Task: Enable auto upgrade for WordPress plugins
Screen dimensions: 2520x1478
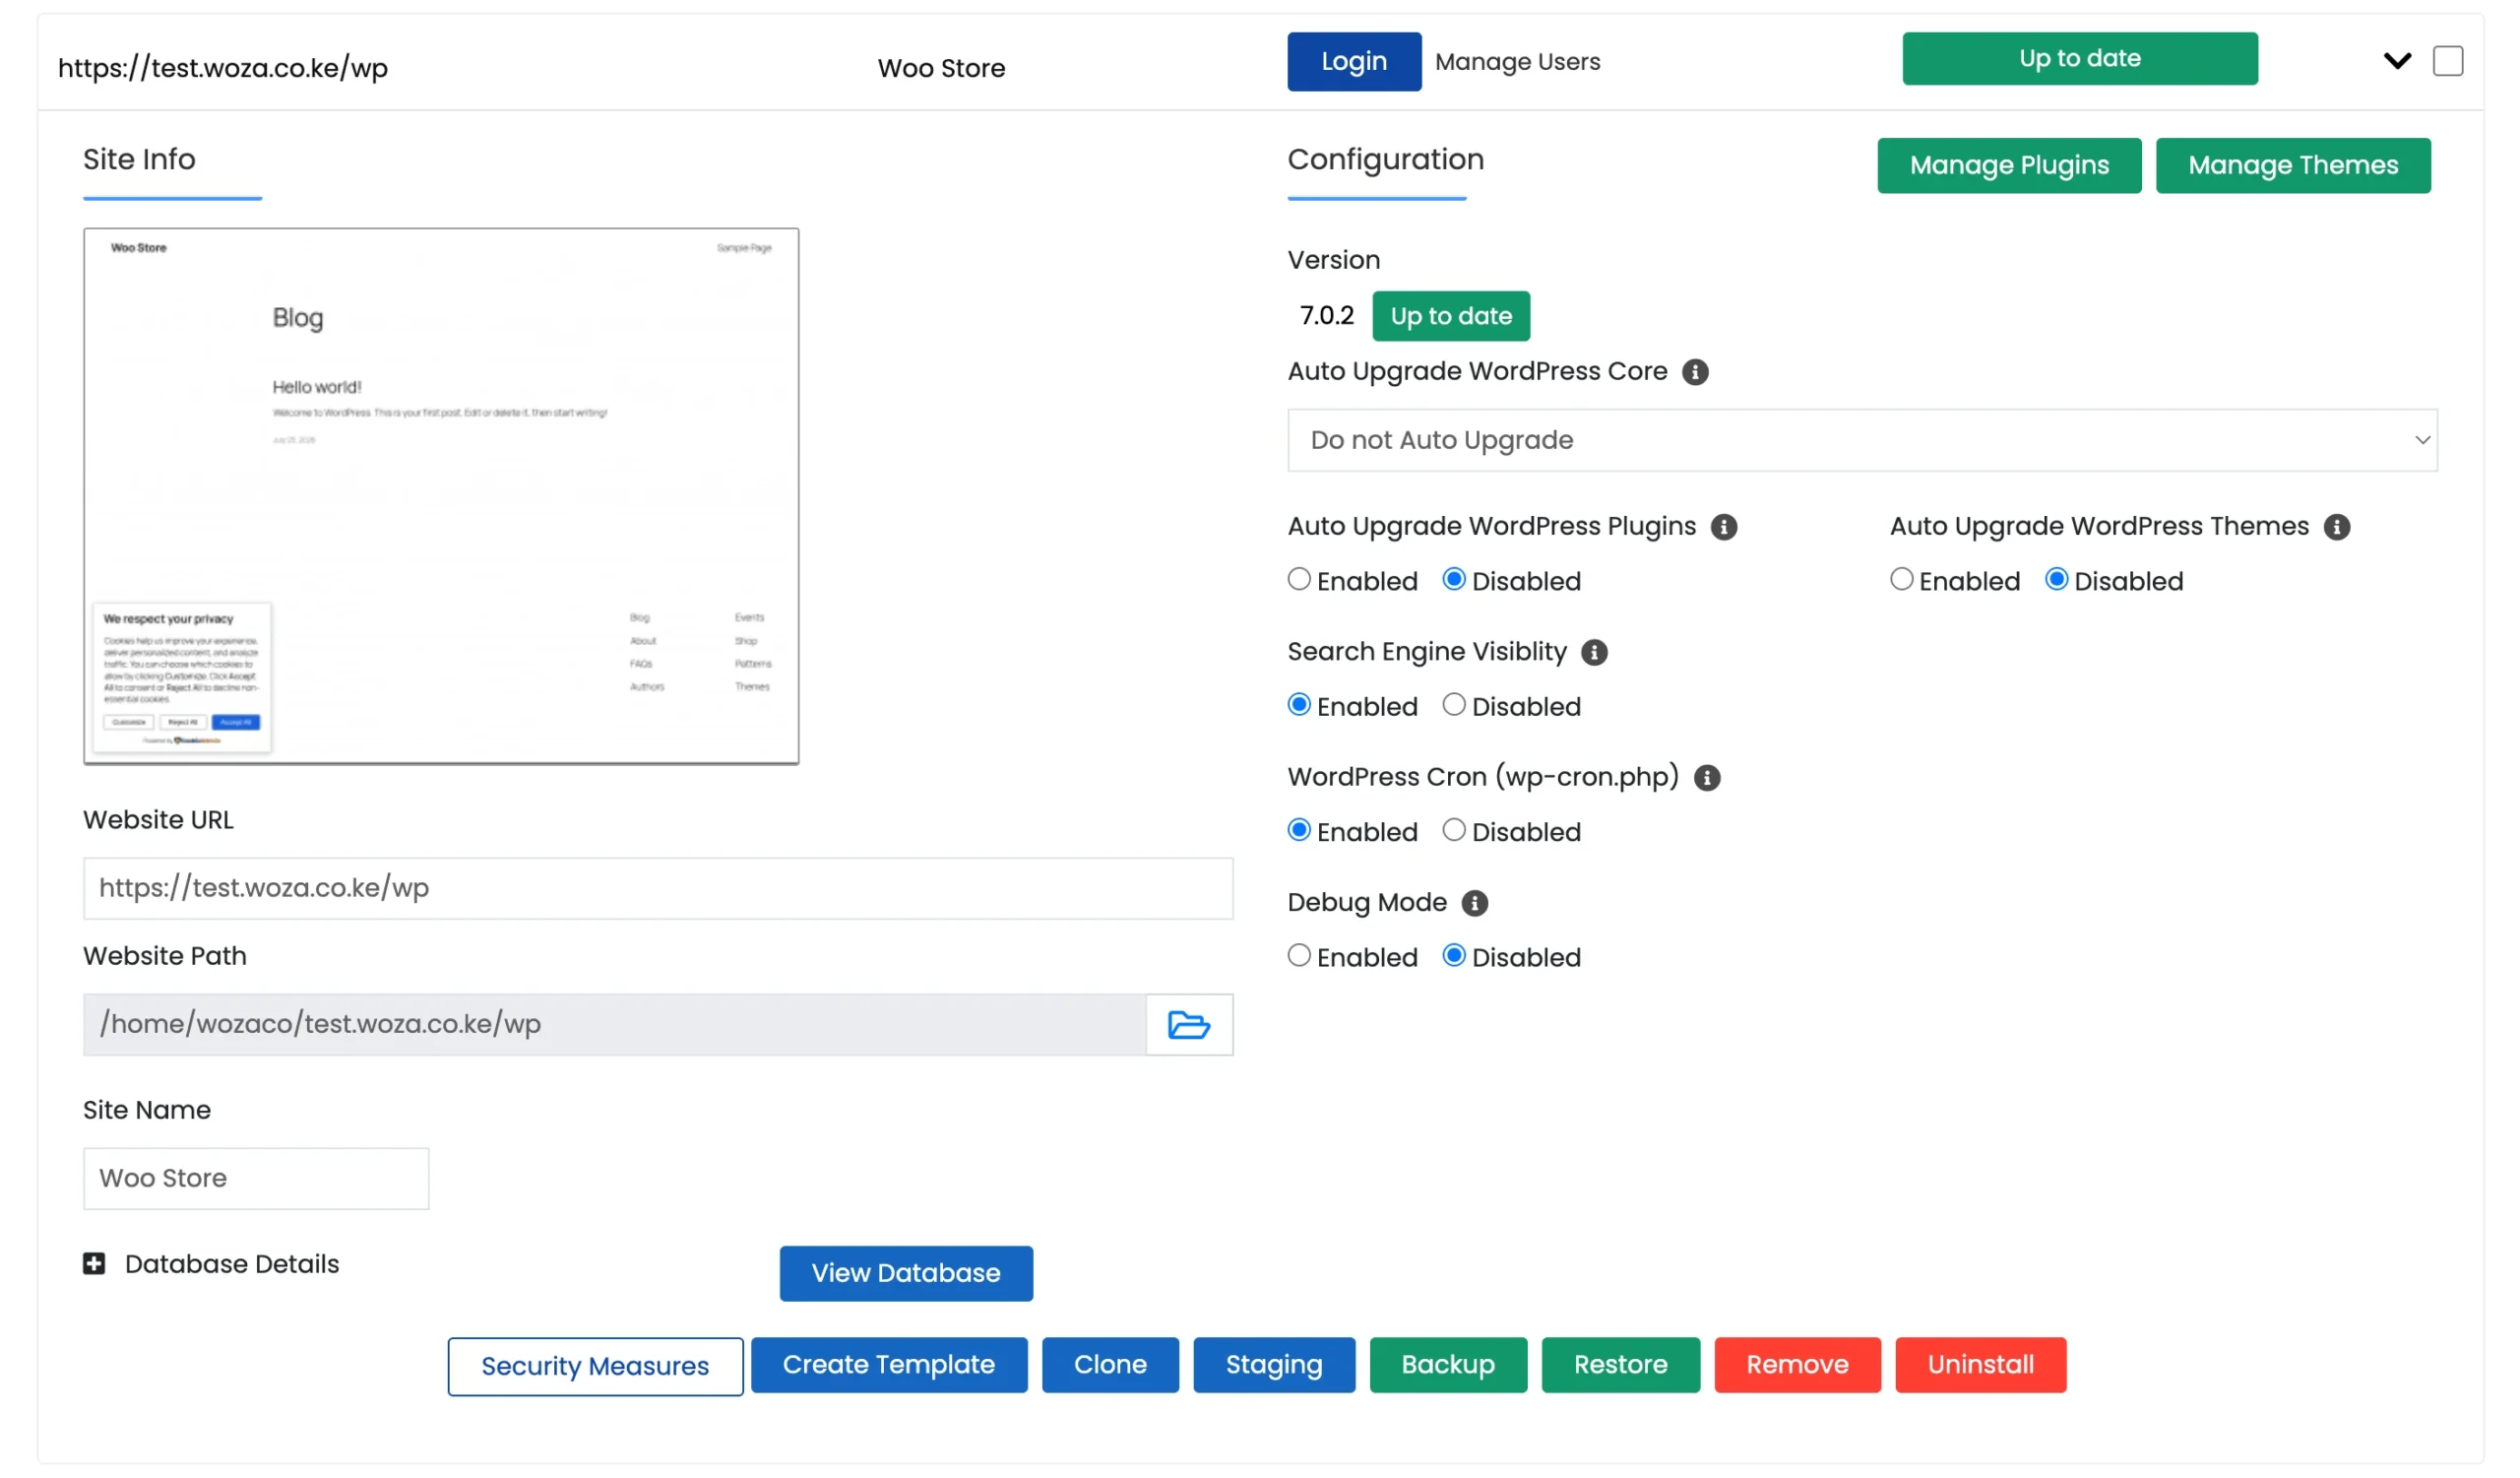Action: pos(1299,579)
